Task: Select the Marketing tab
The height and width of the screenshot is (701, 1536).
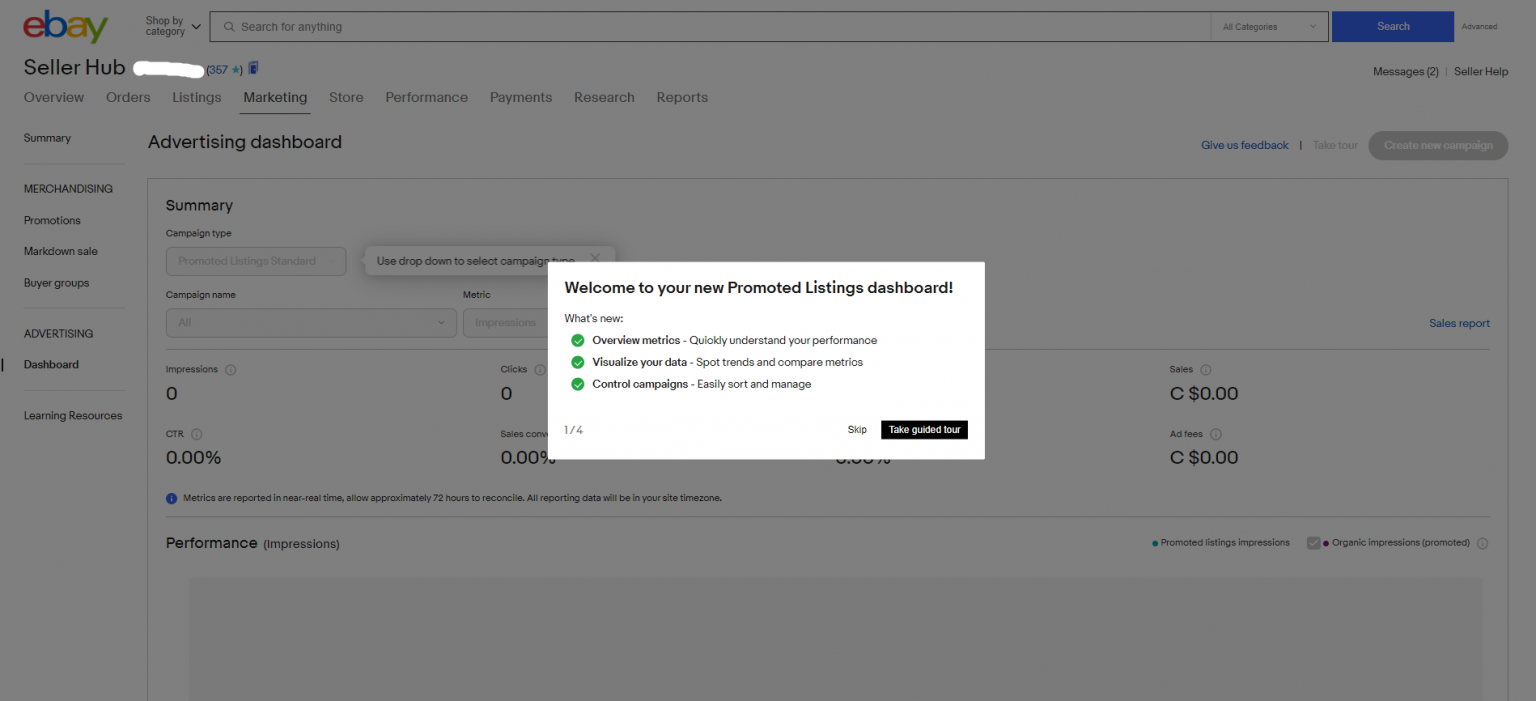Action: [x=275, y=97]
